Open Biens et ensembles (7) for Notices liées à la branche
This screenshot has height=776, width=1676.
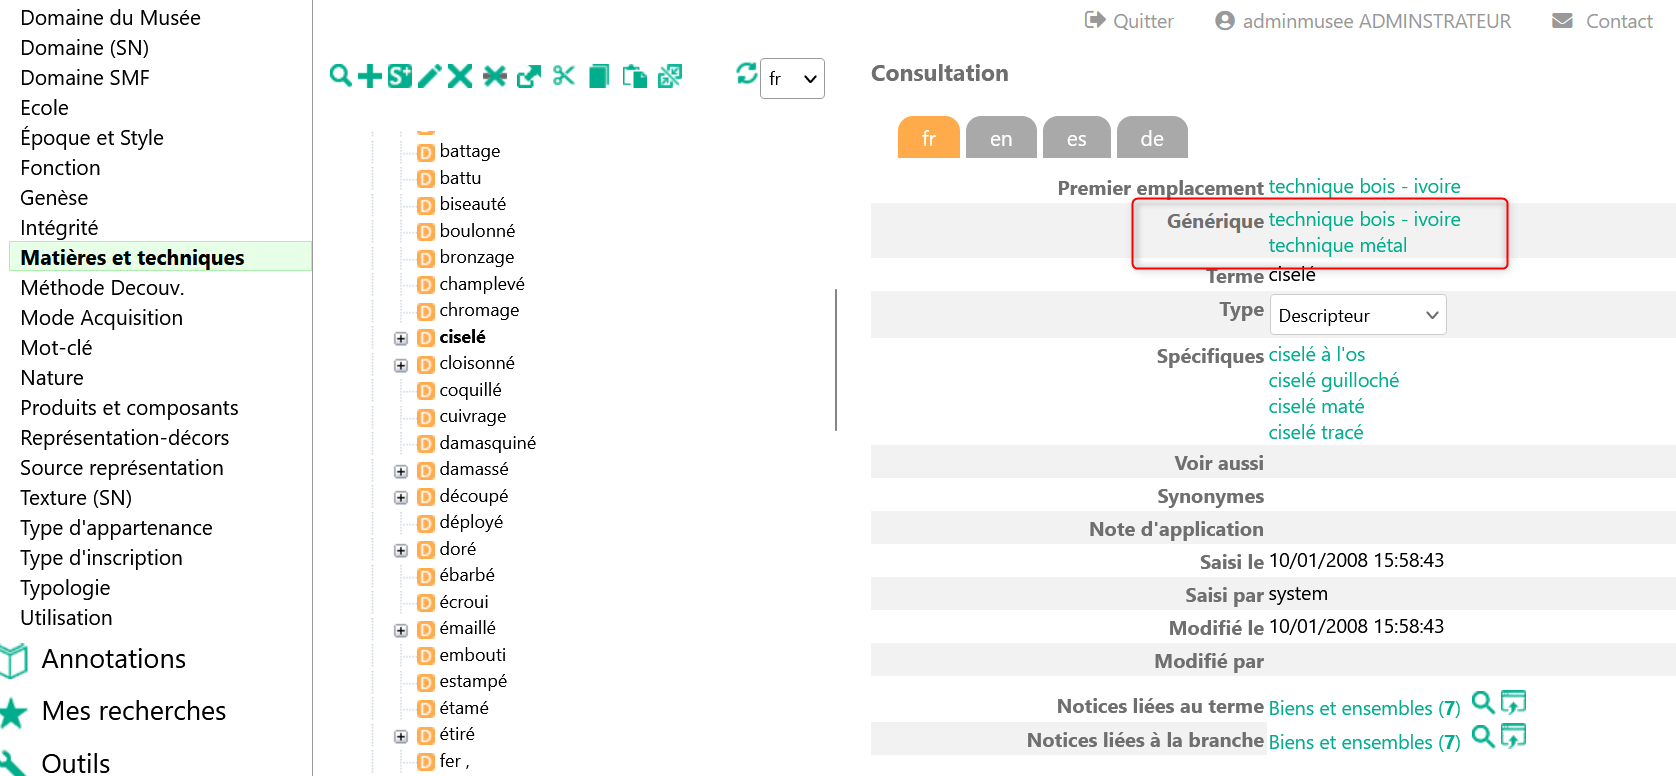coord(1364,742)
